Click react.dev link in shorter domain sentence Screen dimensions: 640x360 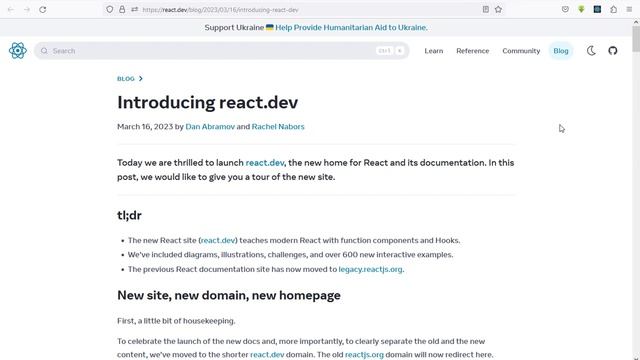click(x=267, y=354)
